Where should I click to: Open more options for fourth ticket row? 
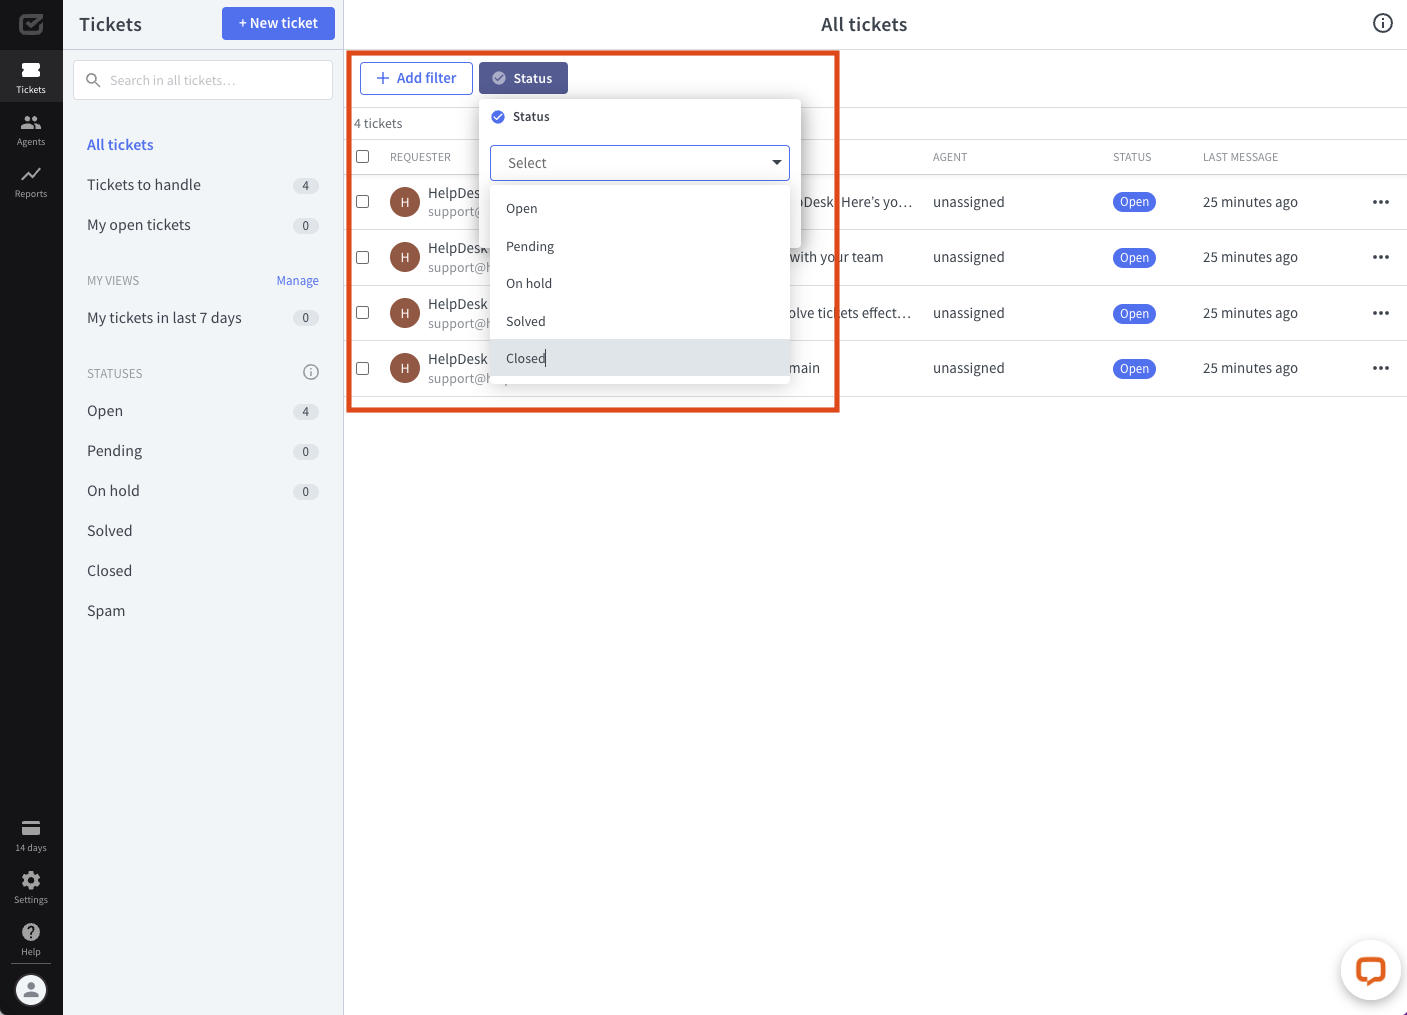click(x=1381, y=368)
